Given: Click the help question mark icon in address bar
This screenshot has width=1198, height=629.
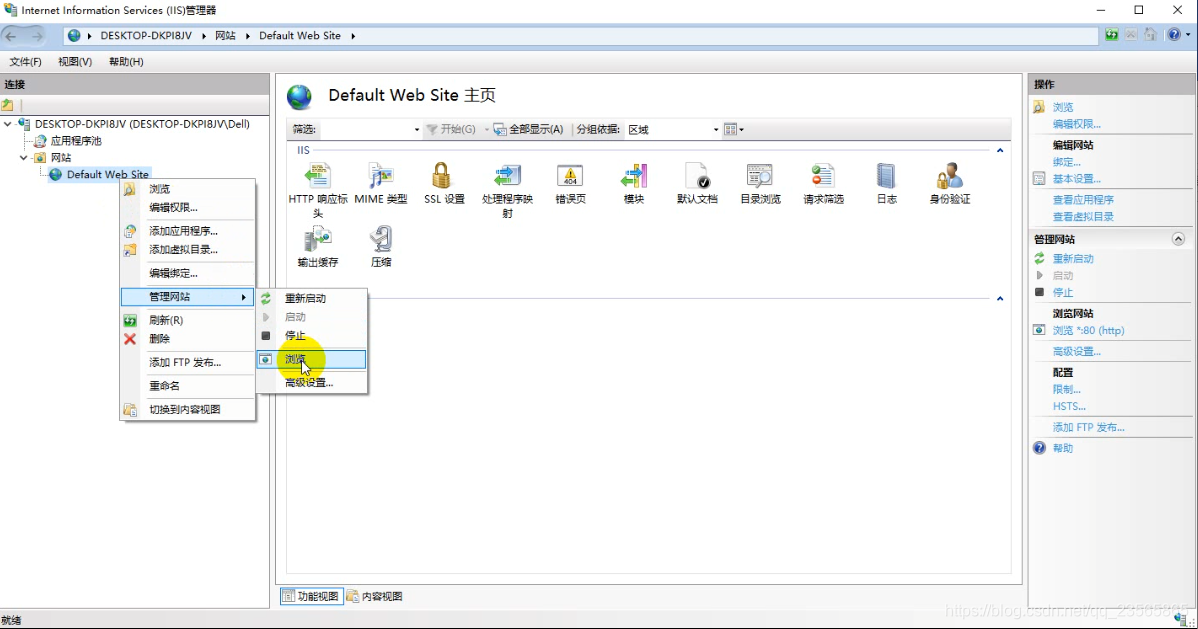Looking at the screenshot, I should click(x=1174, y=35).
